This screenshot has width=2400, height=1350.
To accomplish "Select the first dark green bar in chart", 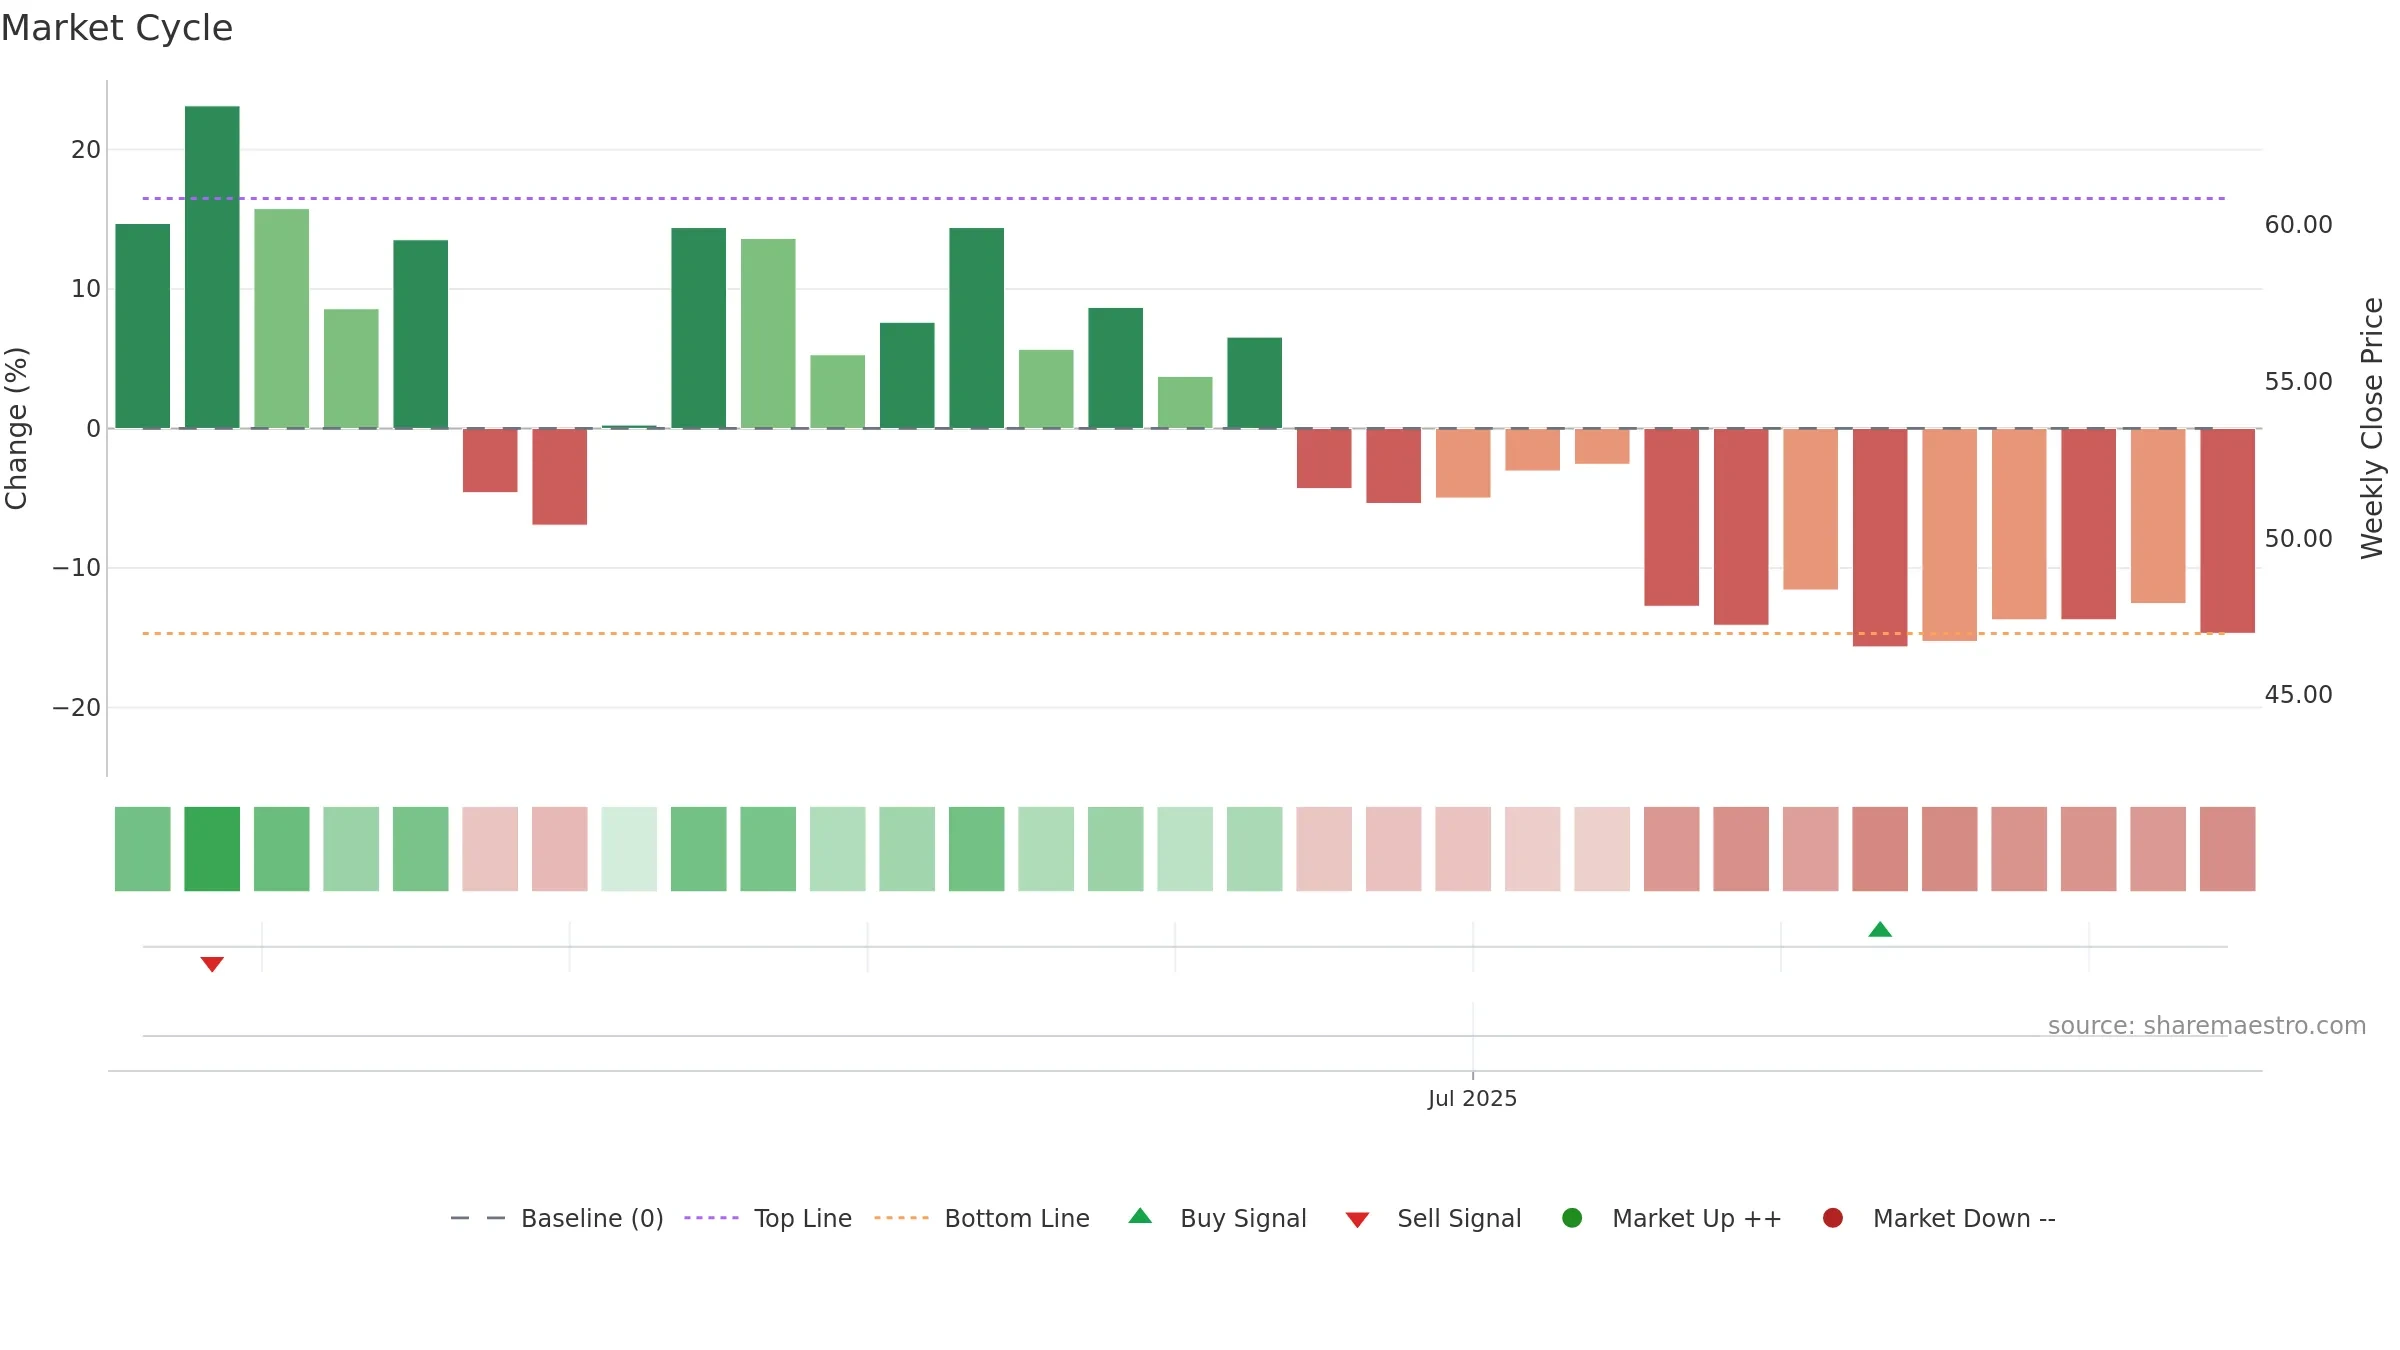I will (143, 326).
